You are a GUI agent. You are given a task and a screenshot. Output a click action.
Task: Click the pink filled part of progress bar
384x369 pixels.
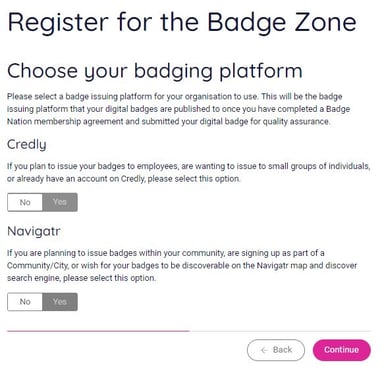98,331
